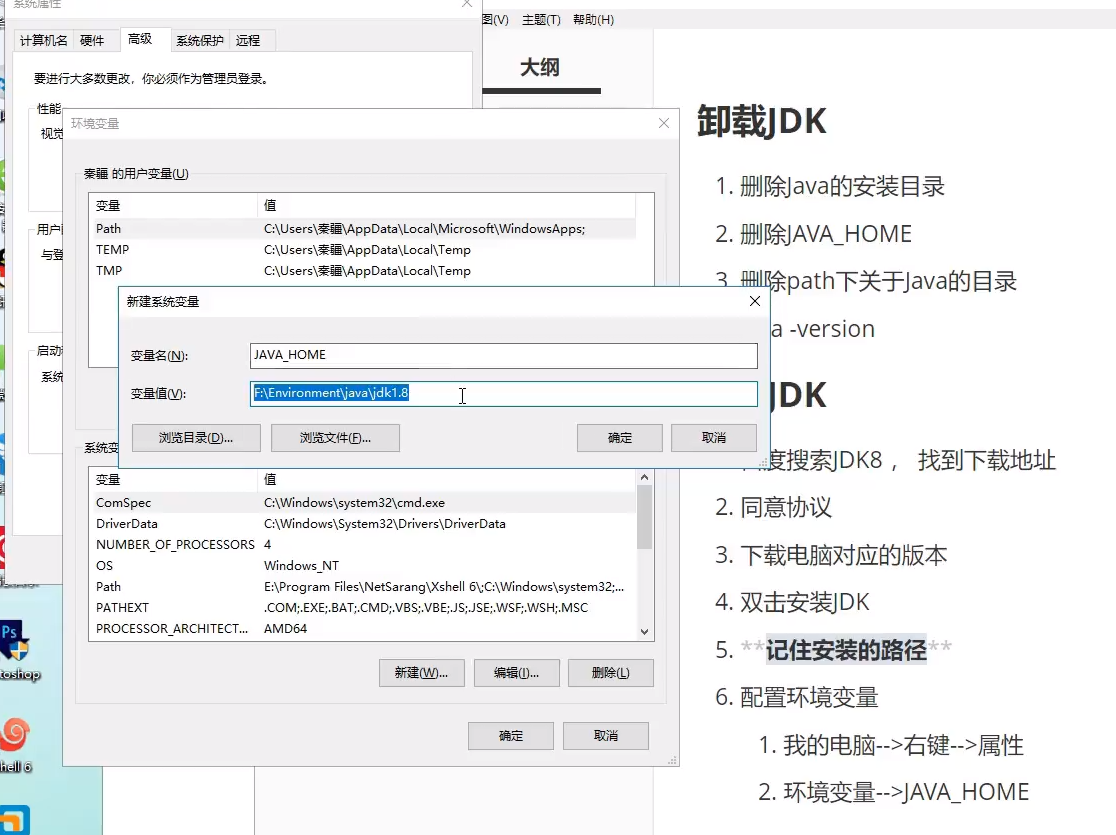Viewport: 1116px width, 835px height.
Task: Select system variable OS row
Action: pos(364,566)
